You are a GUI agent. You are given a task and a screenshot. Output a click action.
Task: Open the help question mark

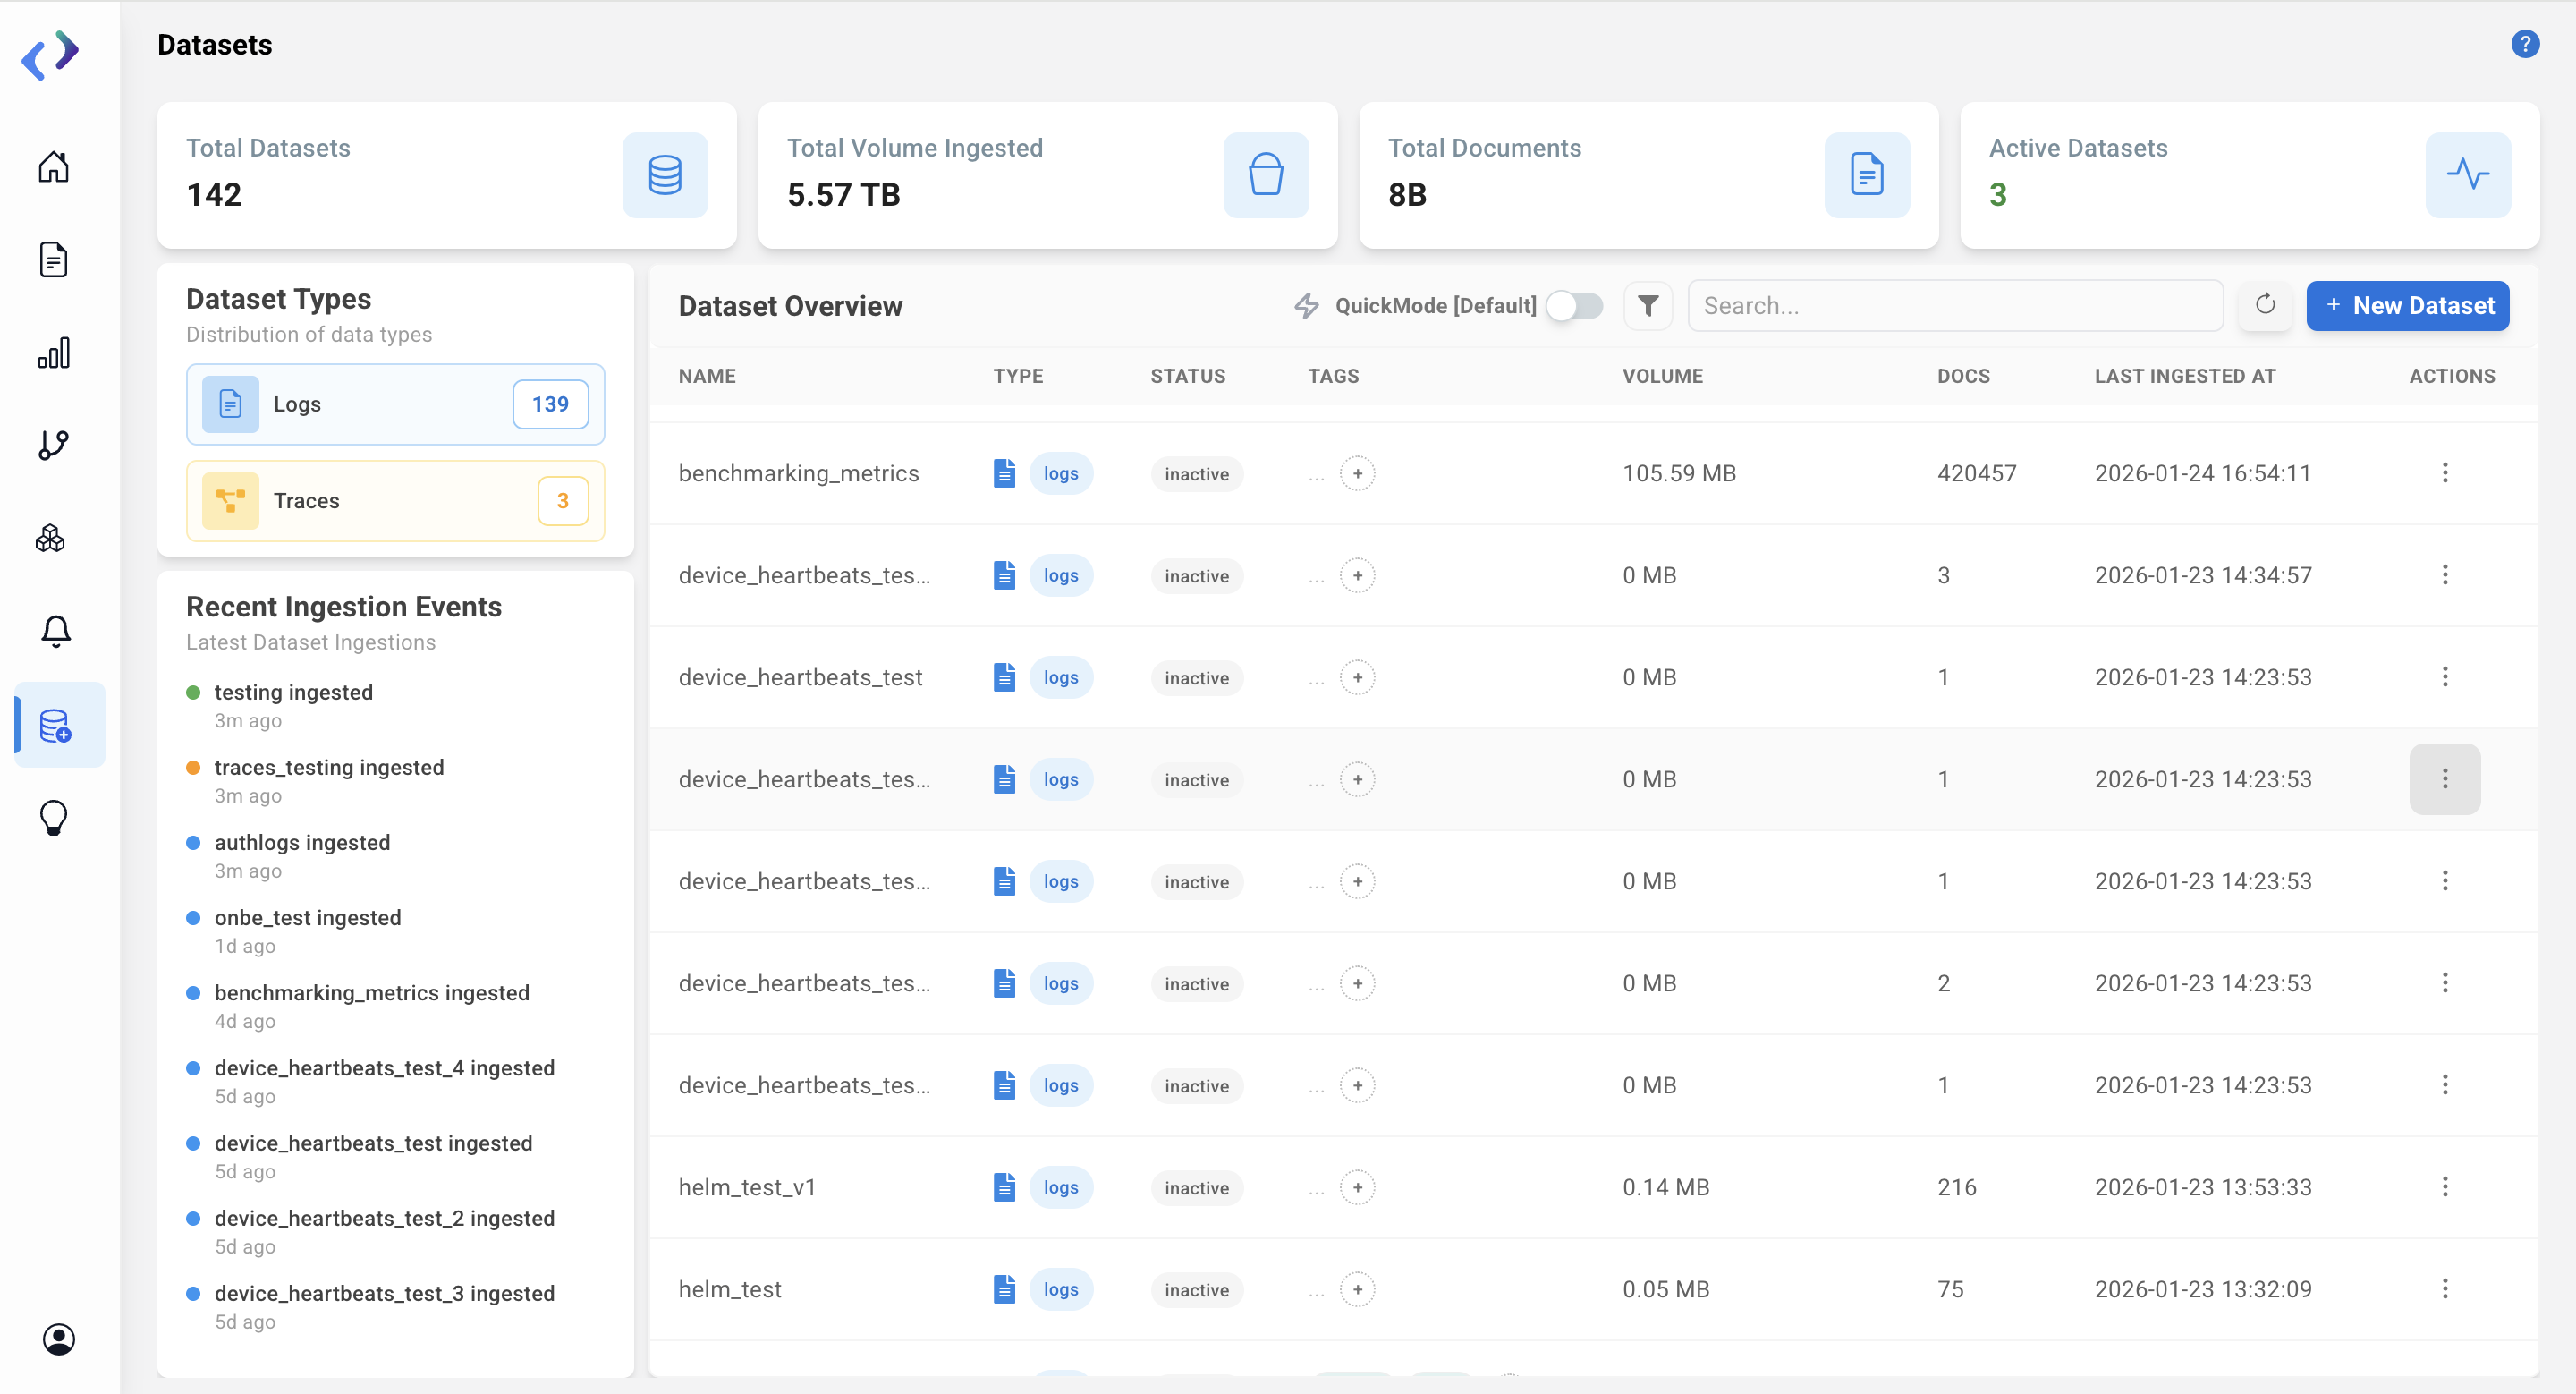[x=2525, y=44]
